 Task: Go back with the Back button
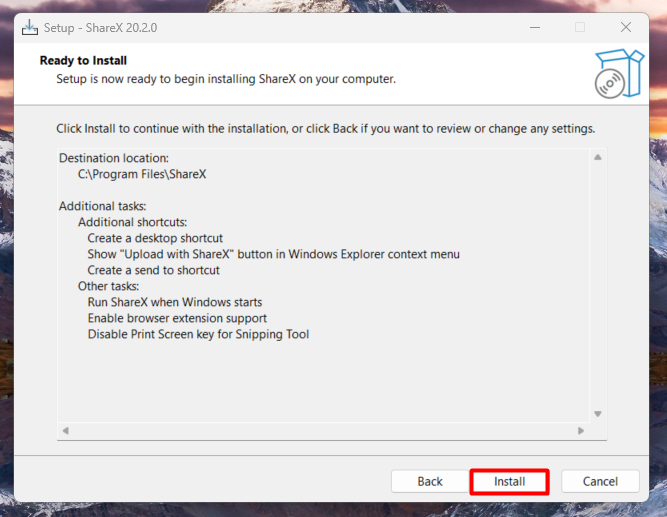(x=430, y=481)
